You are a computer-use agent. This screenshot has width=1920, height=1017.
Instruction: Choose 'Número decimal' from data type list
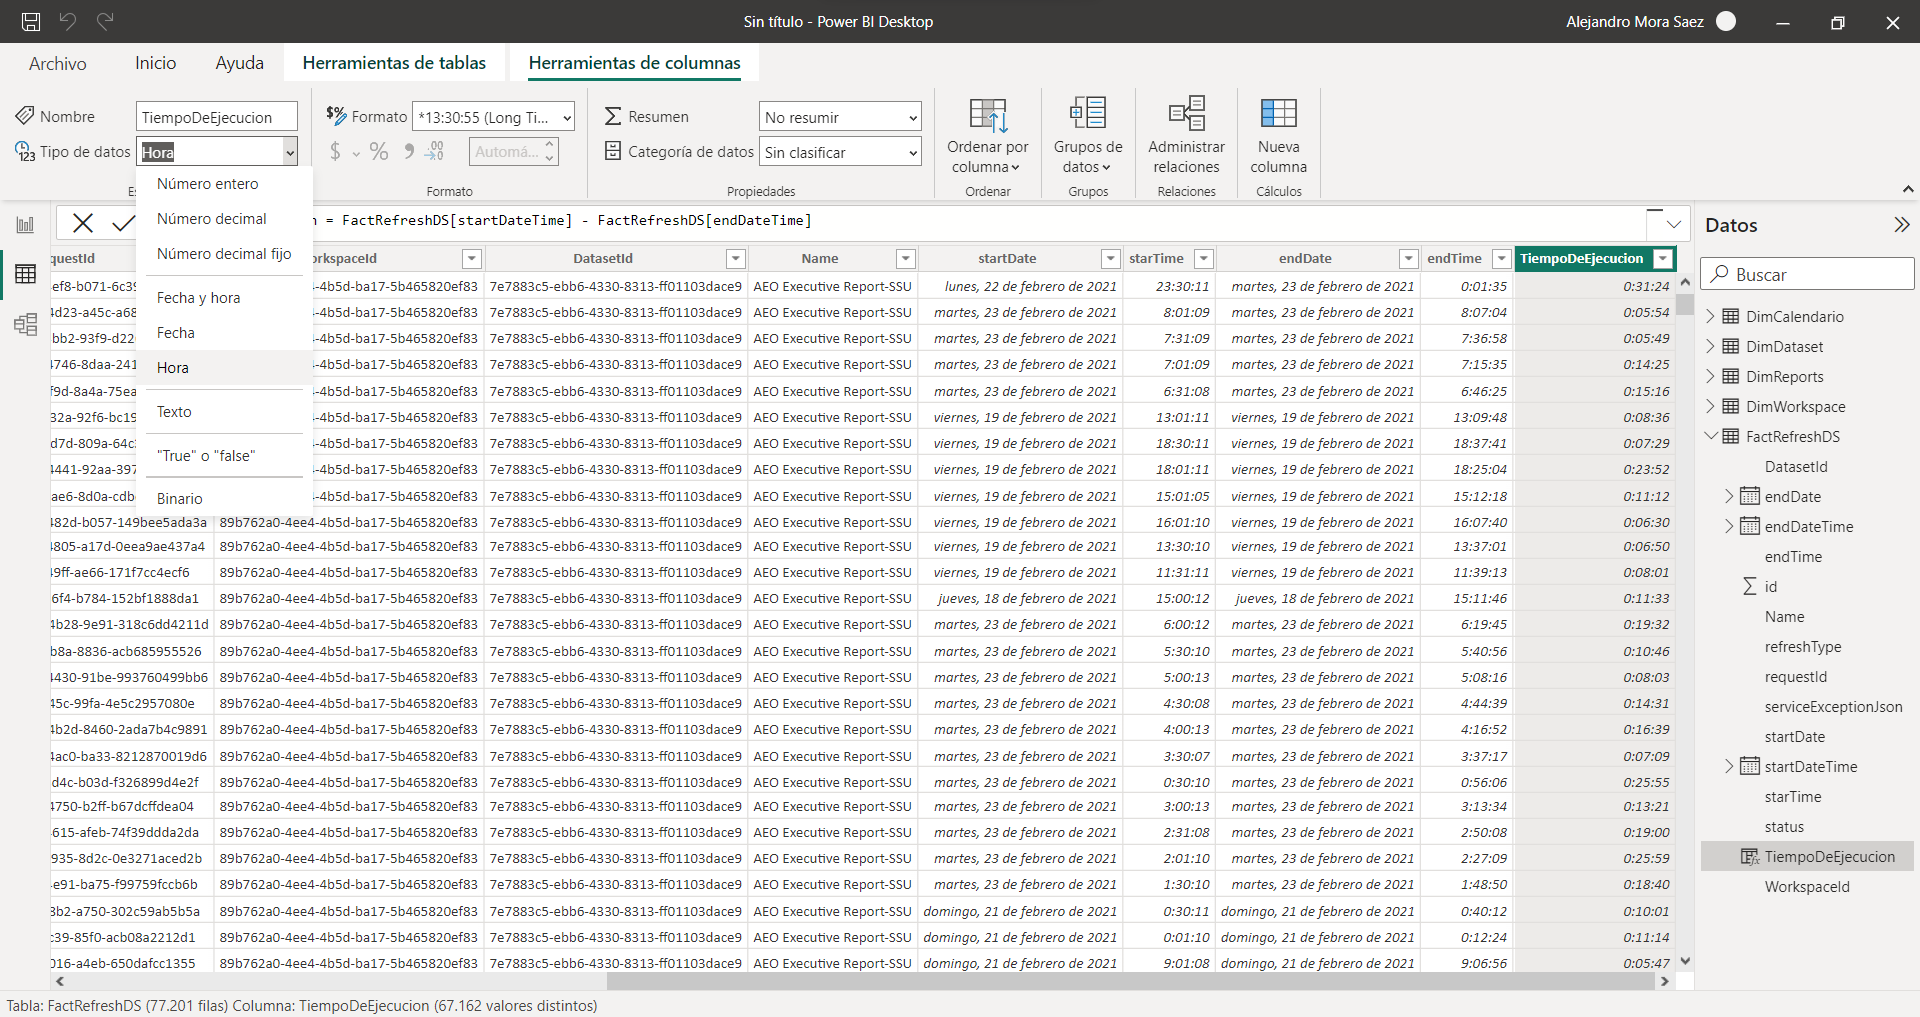pyautogui.click(x=211, y=219)
